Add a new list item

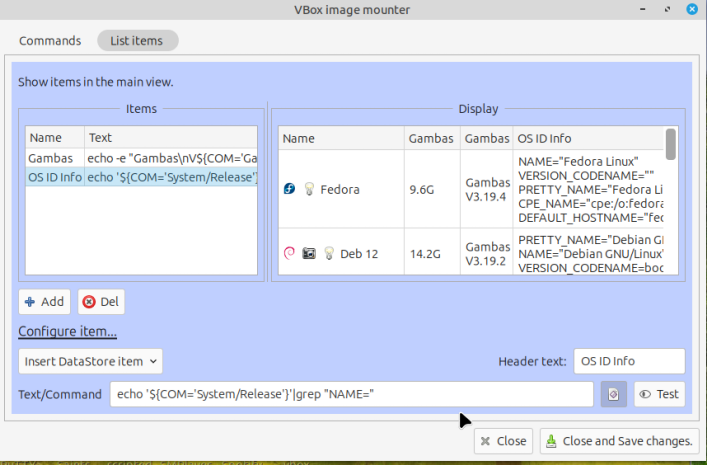pyautogui.click(x=43, y=302)
